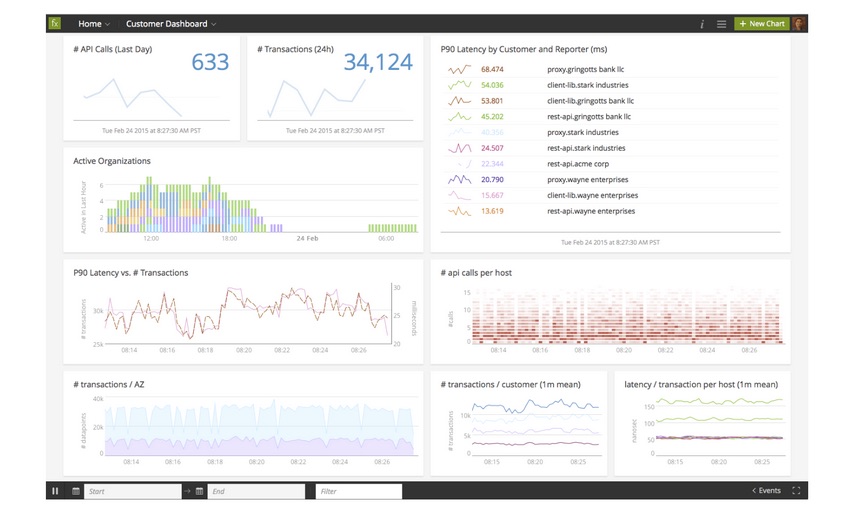848x516 pixels.
Task: Click the user avatar thumbnail
Action: point(799,23)
